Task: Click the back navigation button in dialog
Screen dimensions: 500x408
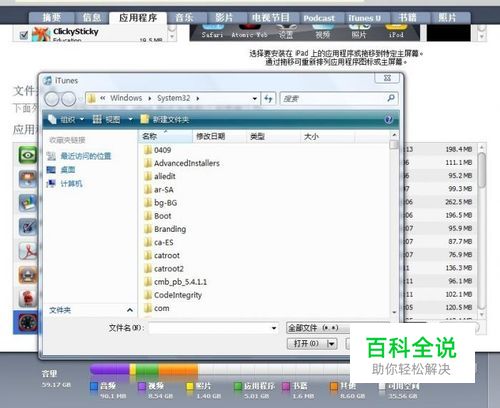Action: (x=52, y=99)
